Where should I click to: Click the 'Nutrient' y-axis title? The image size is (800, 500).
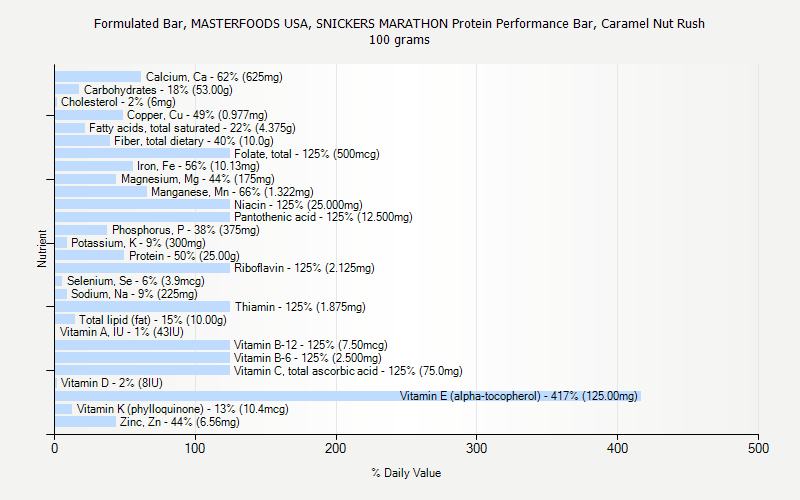(42, 248)
